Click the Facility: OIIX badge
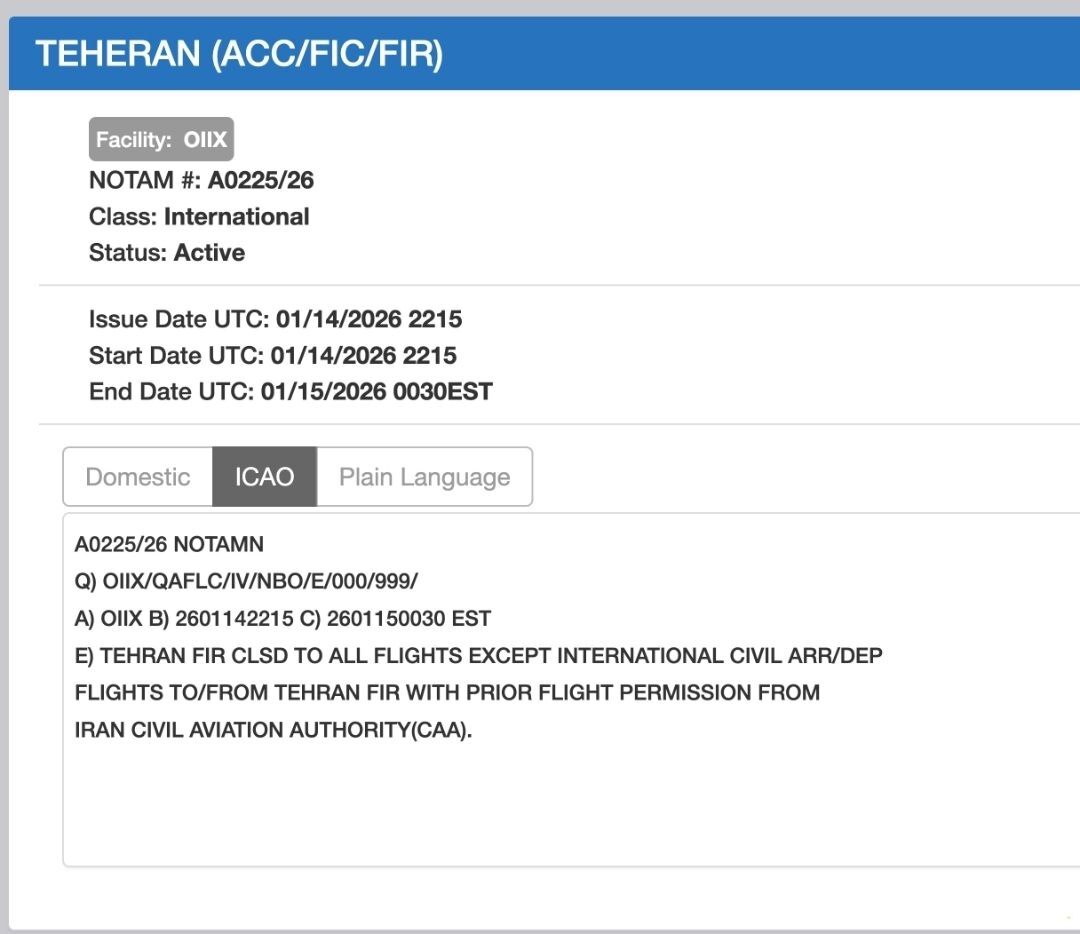Screen dimensions: 1080x934 click(x=161, y=140)
